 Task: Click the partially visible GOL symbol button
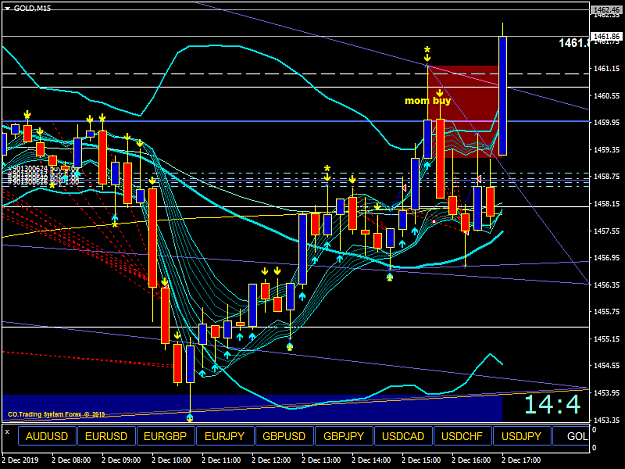[571, 436]
